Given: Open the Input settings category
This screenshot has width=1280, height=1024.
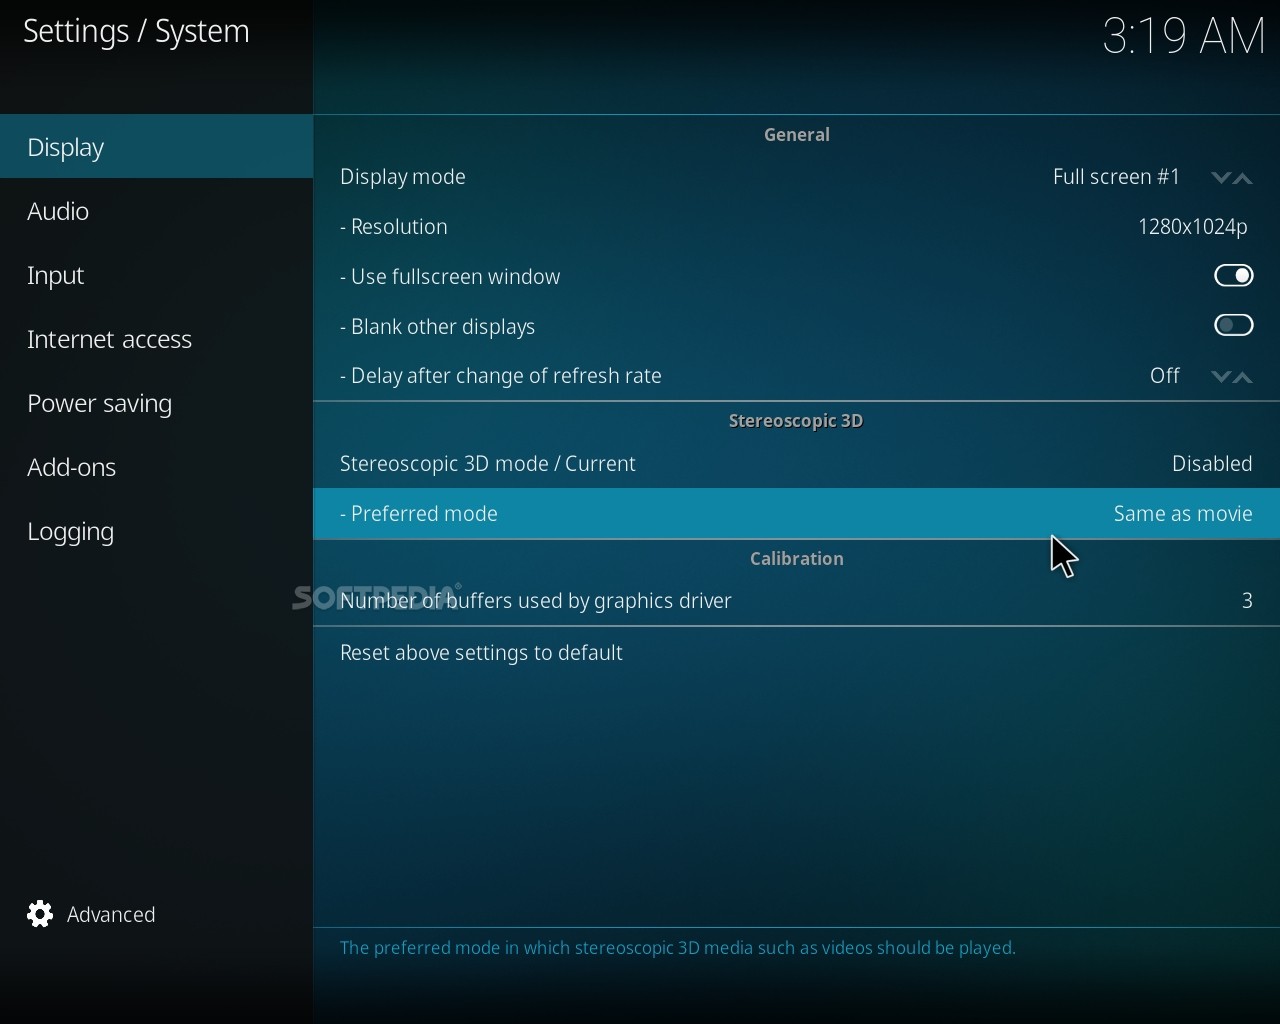Looking at the screenshot, I should coord(156,275).
